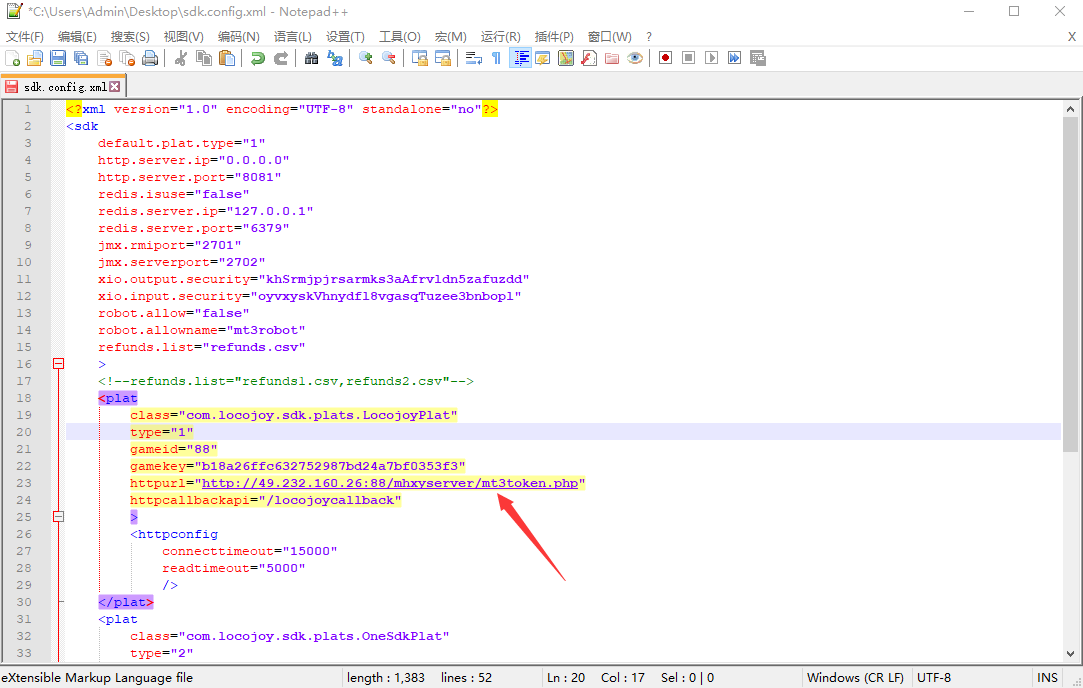This screenshot has width=1083, height=688.
Task: Click the New file toolbar icon
Action: (x=13, y=58)
